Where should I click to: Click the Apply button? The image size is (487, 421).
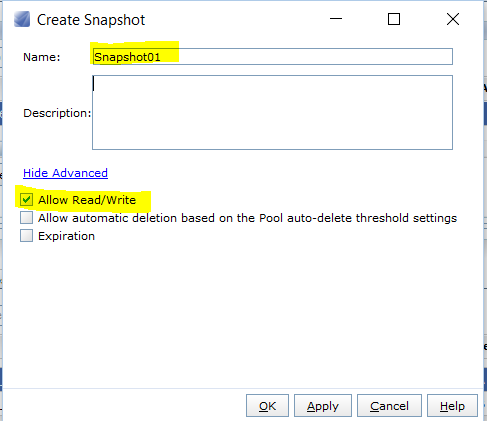pyautogui.click(x=323, y=406)
